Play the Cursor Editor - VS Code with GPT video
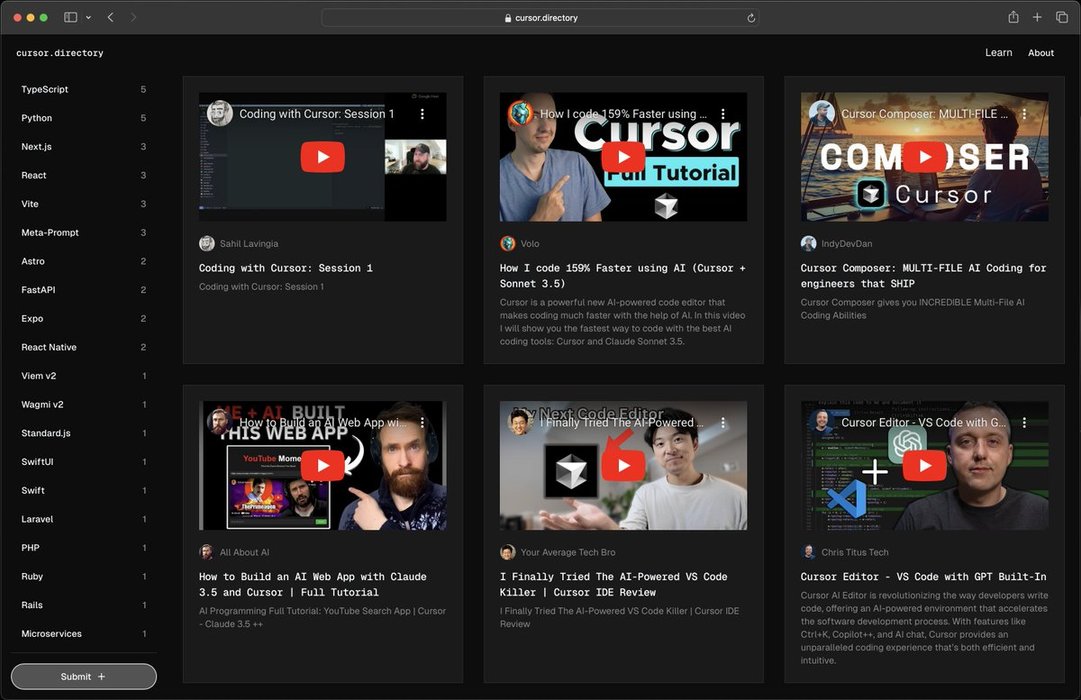Image resolution: width=1081 pixels, height=700 pixels. tap(925, 466)
